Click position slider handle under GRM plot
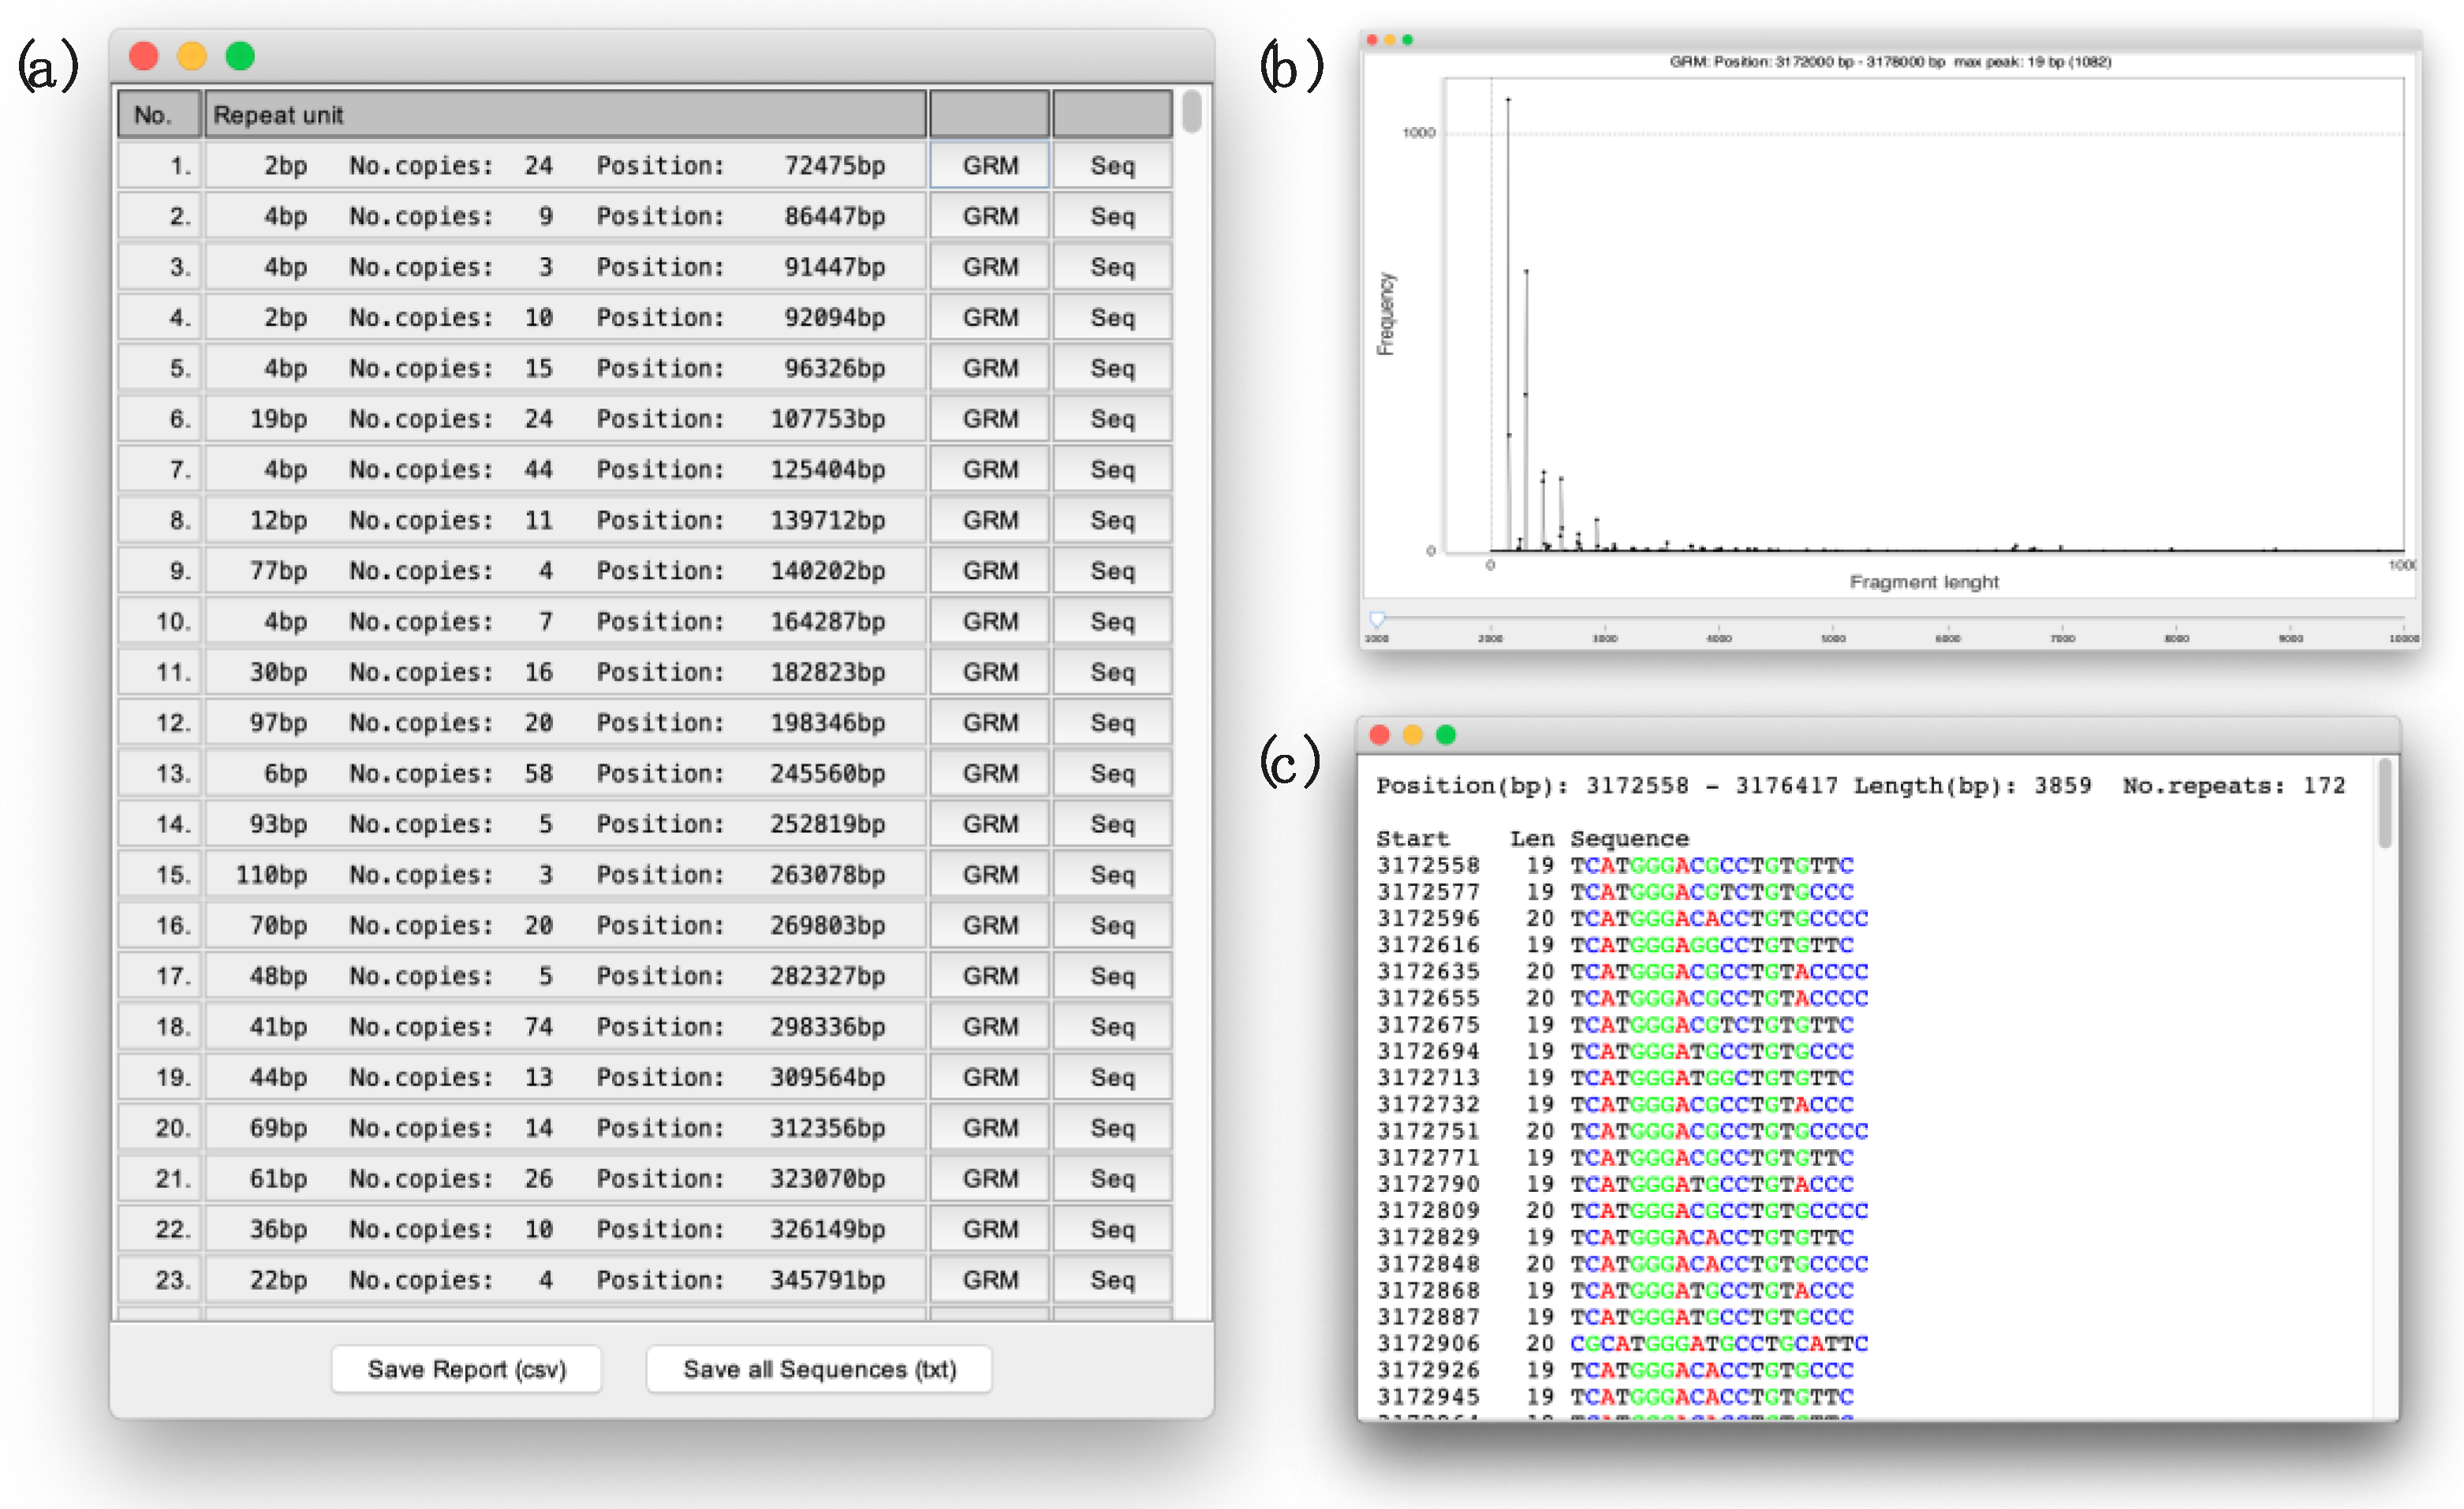Screen dimensions: 2464x1509 (x=1377, y=619)
